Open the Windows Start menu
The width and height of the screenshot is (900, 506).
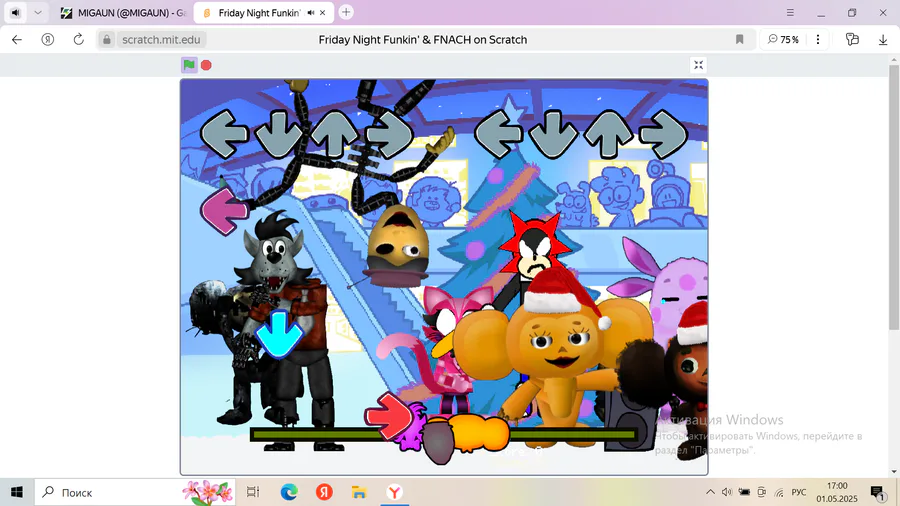[x=17, y=492]
